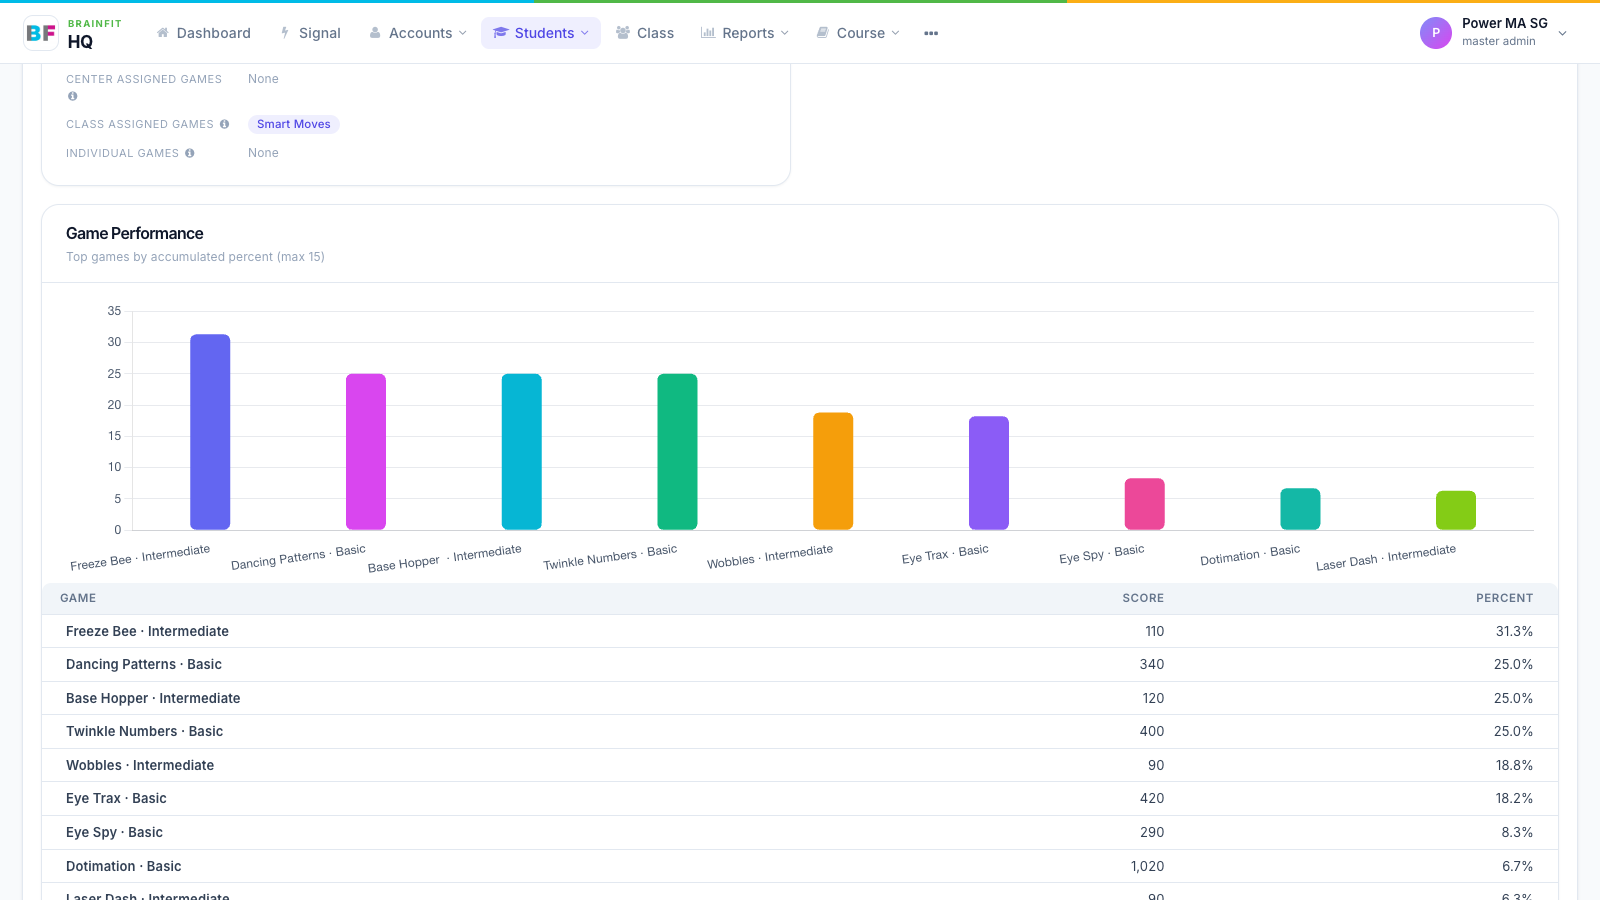Click the Signal lightning icon
The height and width of the screenshot is (900, 1600).
(x=285, y=33)
